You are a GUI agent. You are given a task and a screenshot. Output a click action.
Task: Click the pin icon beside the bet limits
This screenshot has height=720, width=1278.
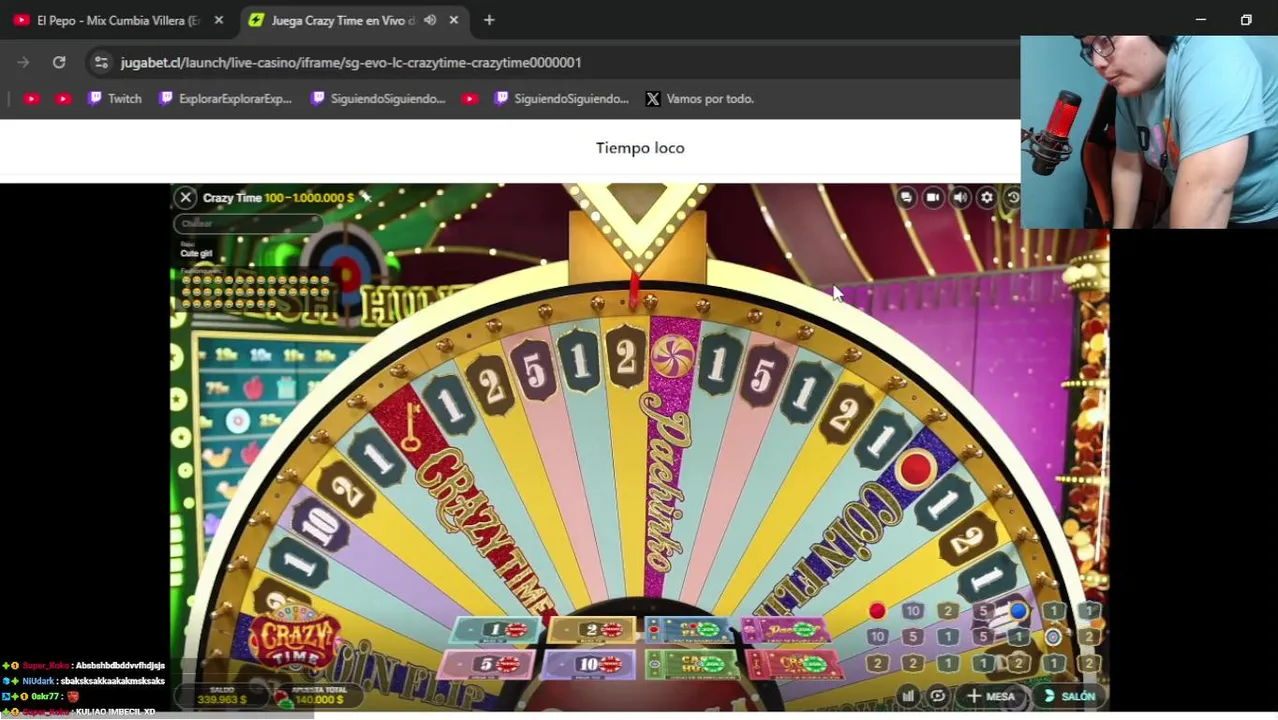coord(366,198)
